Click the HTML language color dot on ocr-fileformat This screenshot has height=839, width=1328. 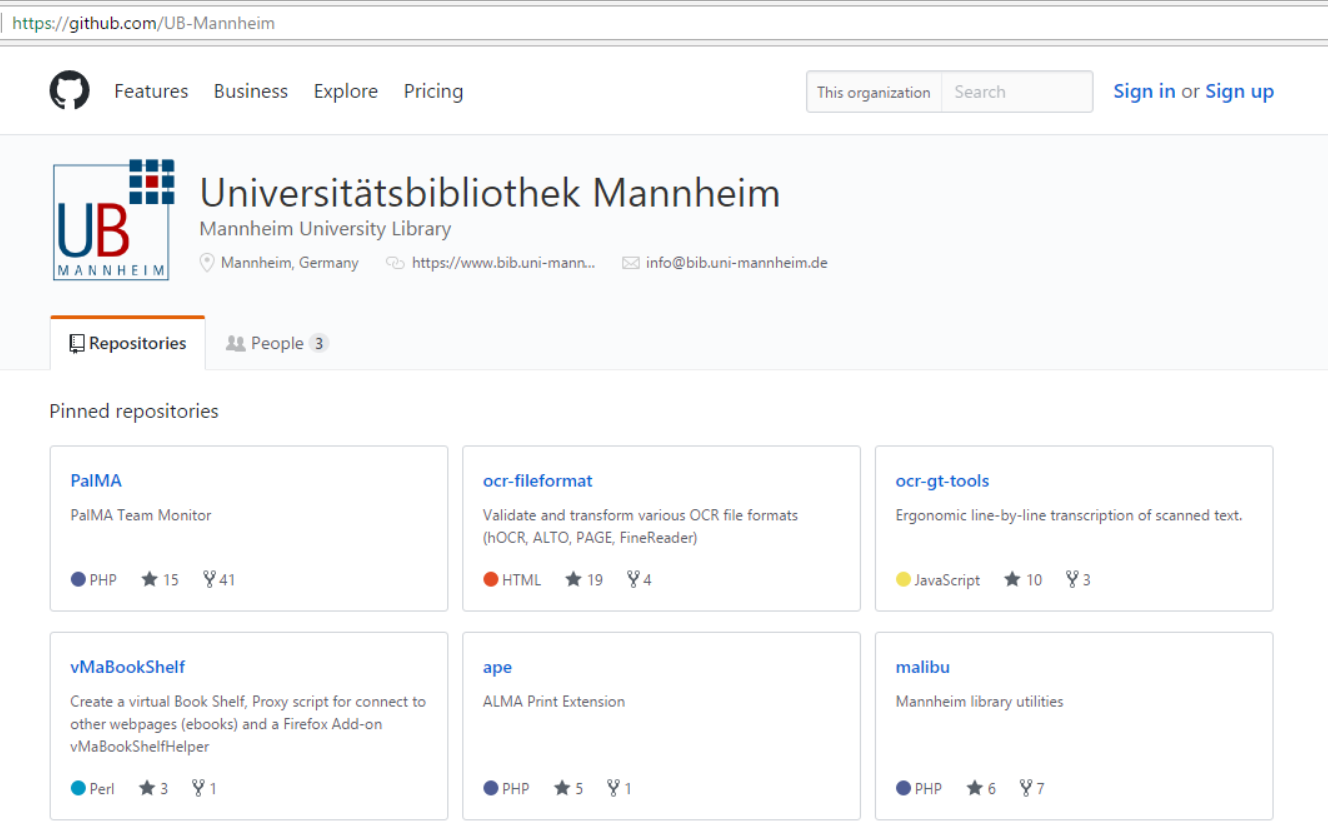(x=491, y=579)
